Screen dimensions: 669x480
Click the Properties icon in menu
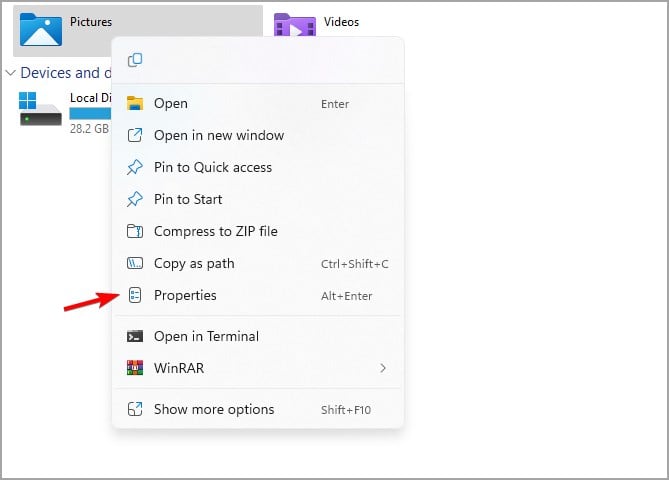click(135, 295)
